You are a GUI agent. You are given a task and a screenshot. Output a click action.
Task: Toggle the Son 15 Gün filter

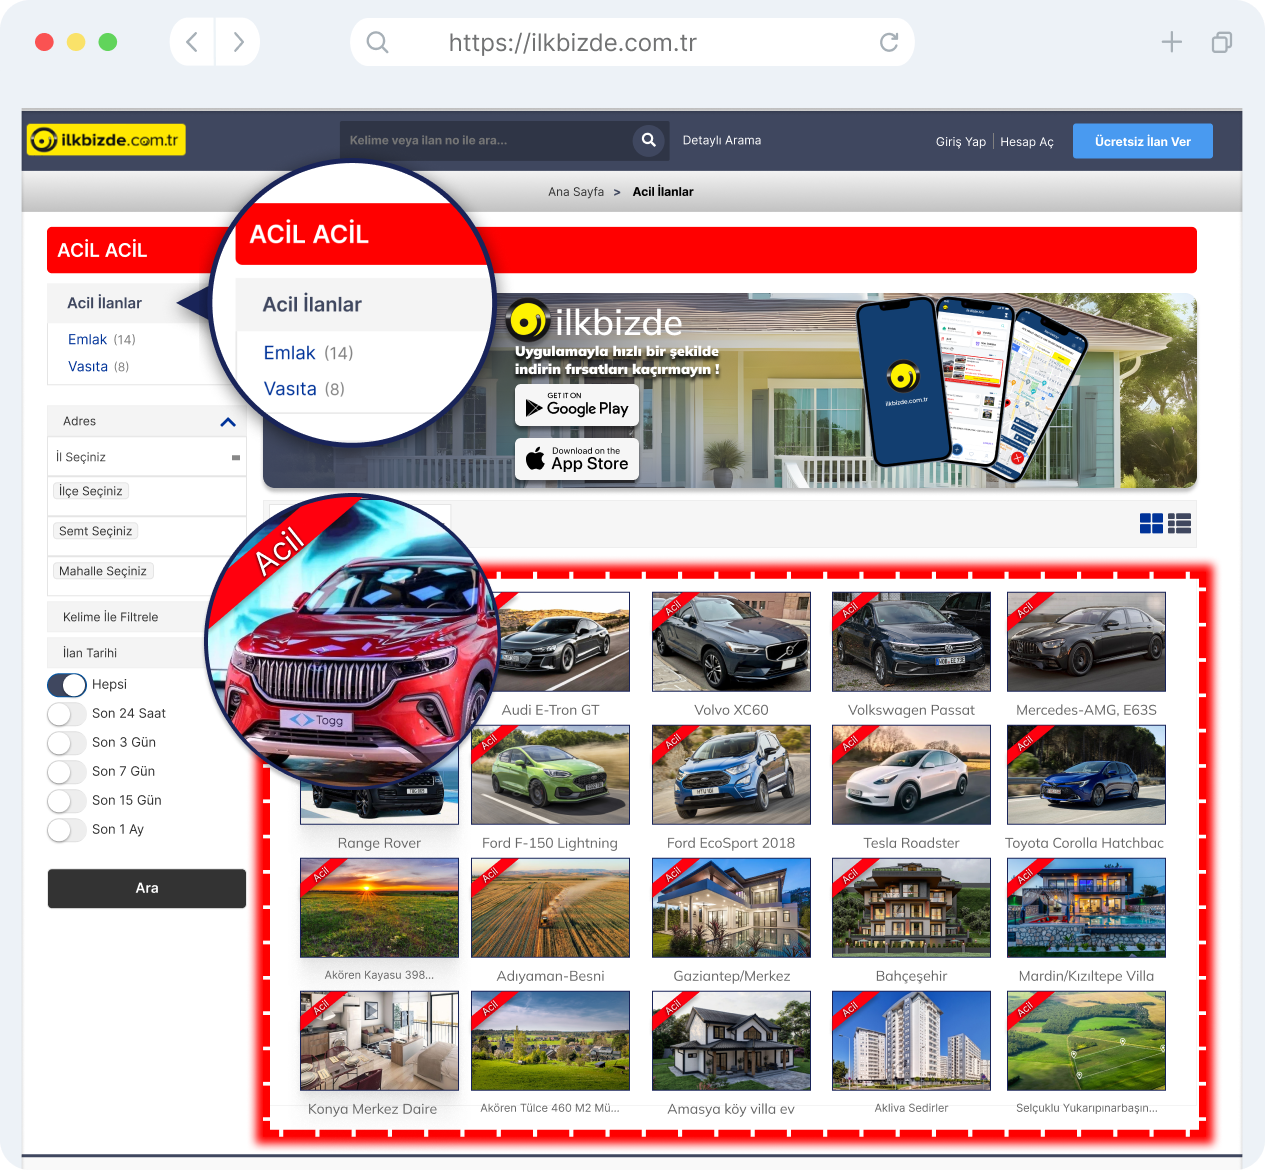[67, 801]
